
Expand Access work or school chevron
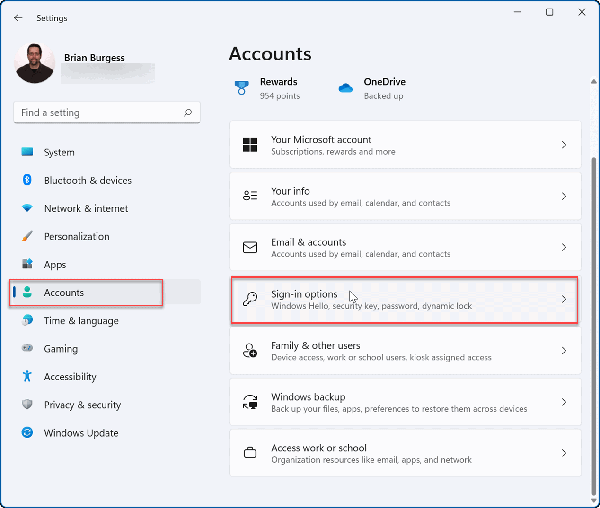[x=564, y=453]
